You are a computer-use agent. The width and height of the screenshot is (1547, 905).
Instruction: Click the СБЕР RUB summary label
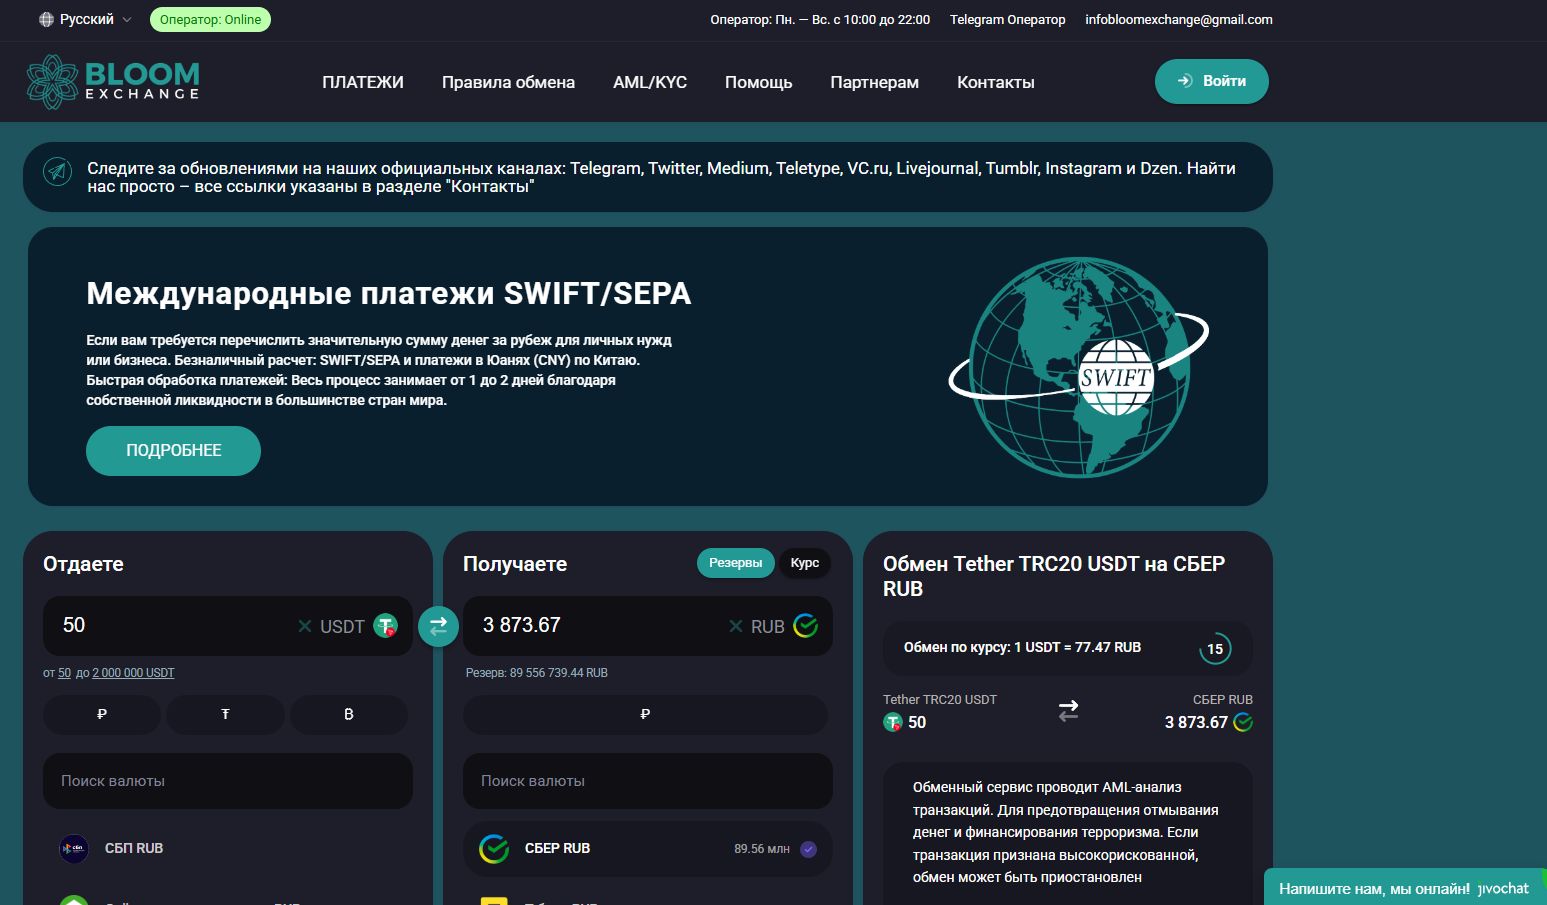click(1223, 699)
